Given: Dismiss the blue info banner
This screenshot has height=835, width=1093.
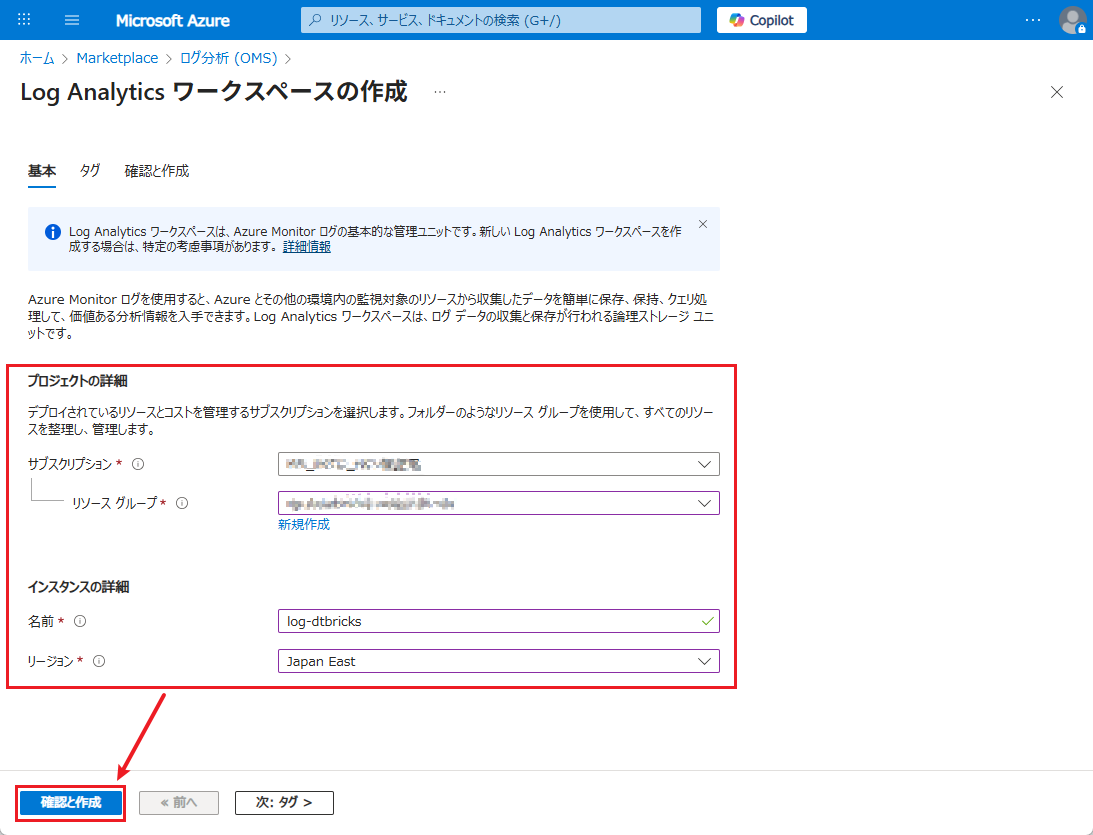Looking at the screenshot, I should click(703, 224).
